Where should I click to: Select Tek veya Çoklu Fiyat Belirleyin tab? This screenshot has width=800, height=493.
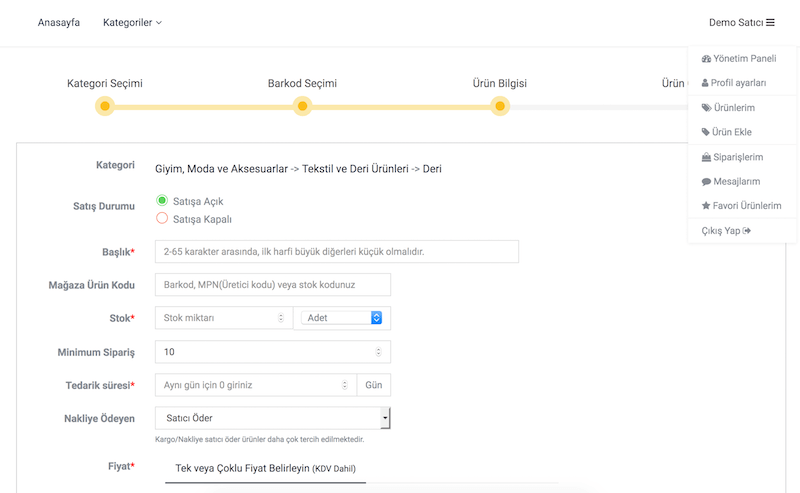tap(265, 468)
